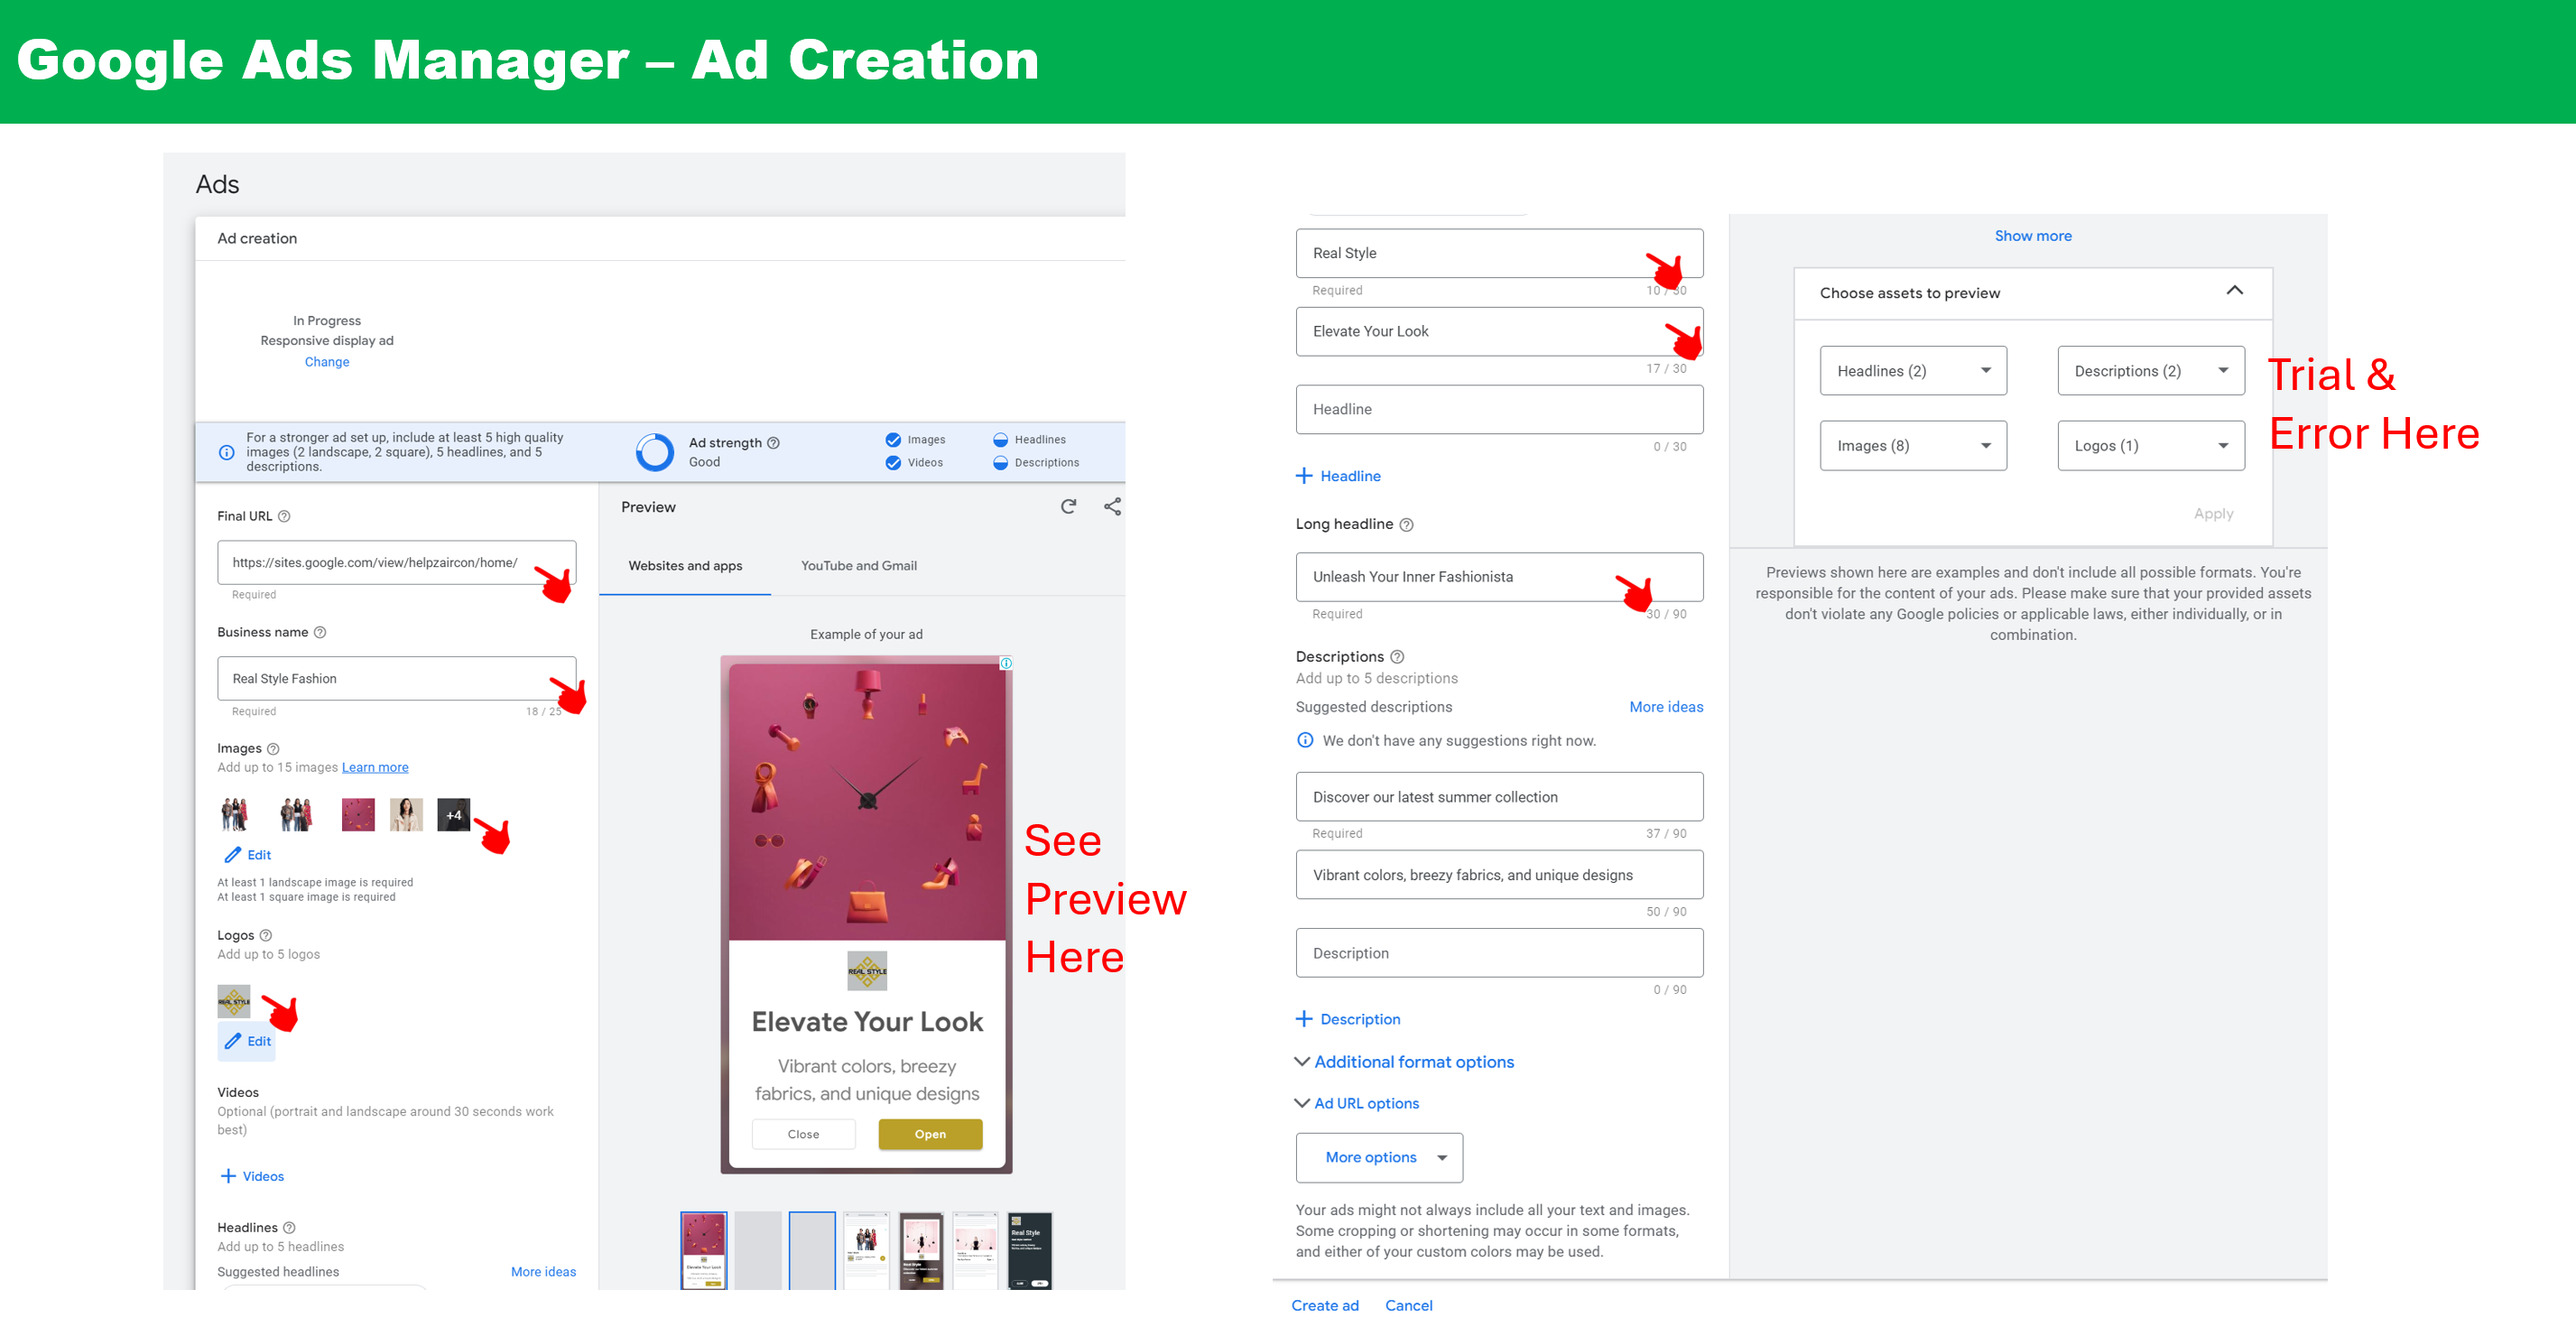
Task: Click the share preview icon
Action: point(1112,506)
